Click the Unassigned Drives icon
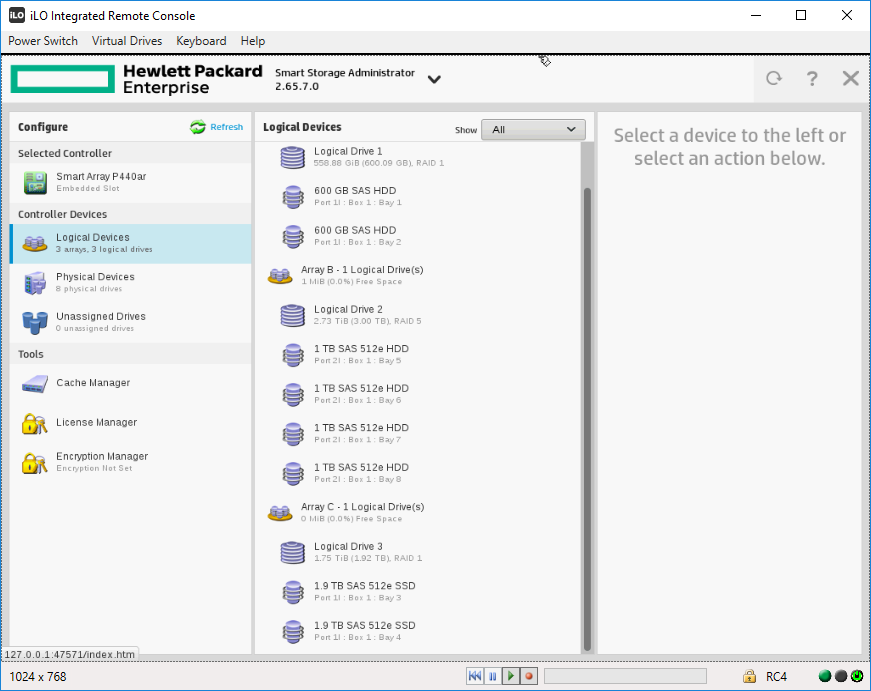 point(34,323)
